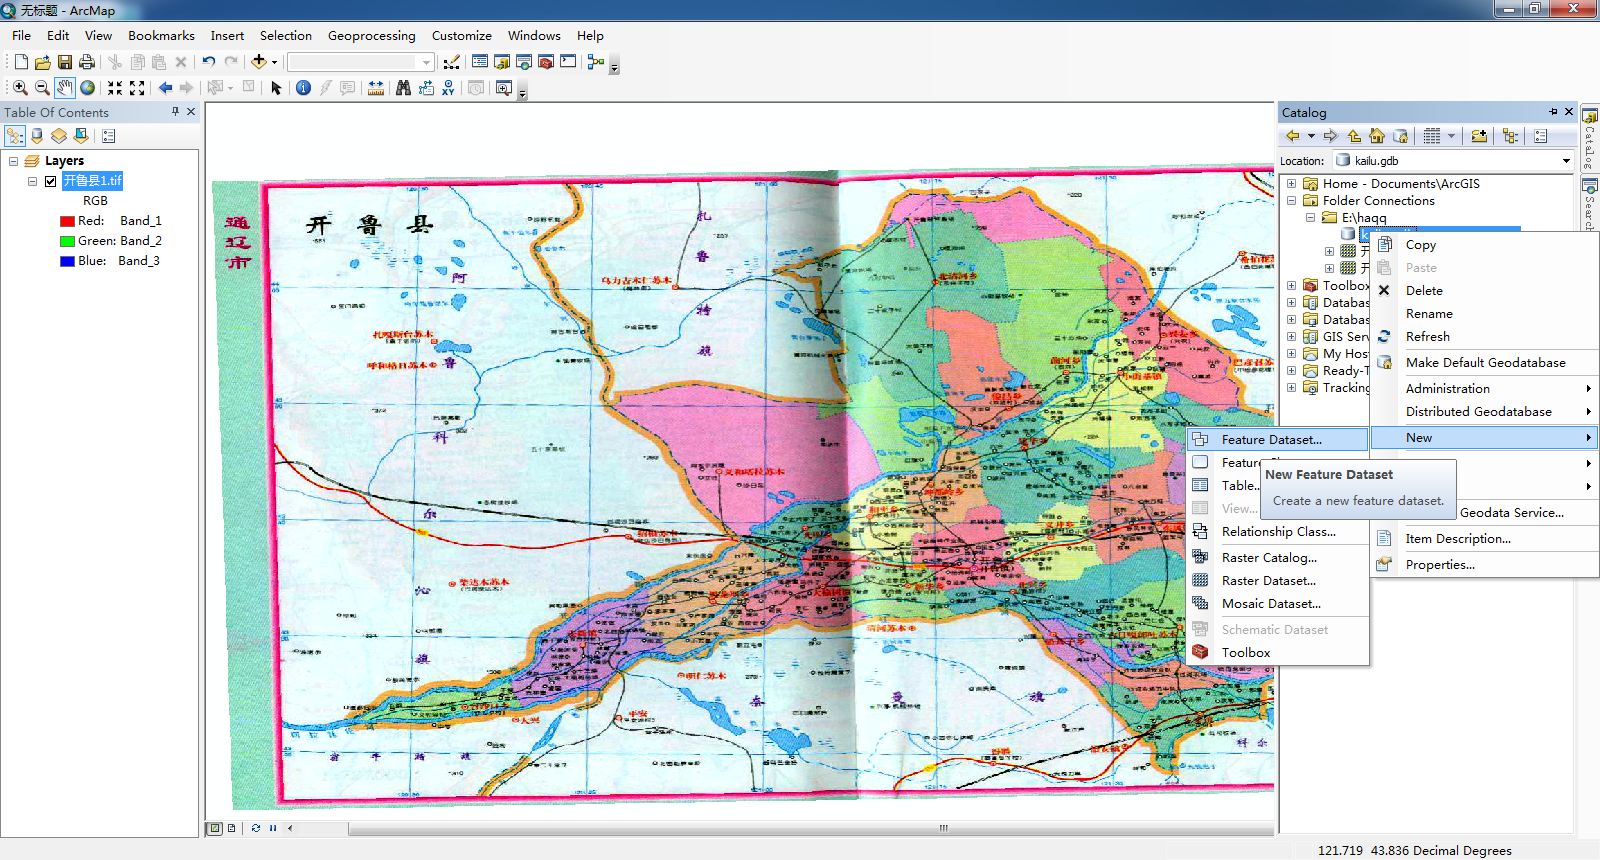This screenshot has width=1600, height=860.
Task: Uncheck the 开鲁县1.tif layer checkbox
Action: (51, 181)
